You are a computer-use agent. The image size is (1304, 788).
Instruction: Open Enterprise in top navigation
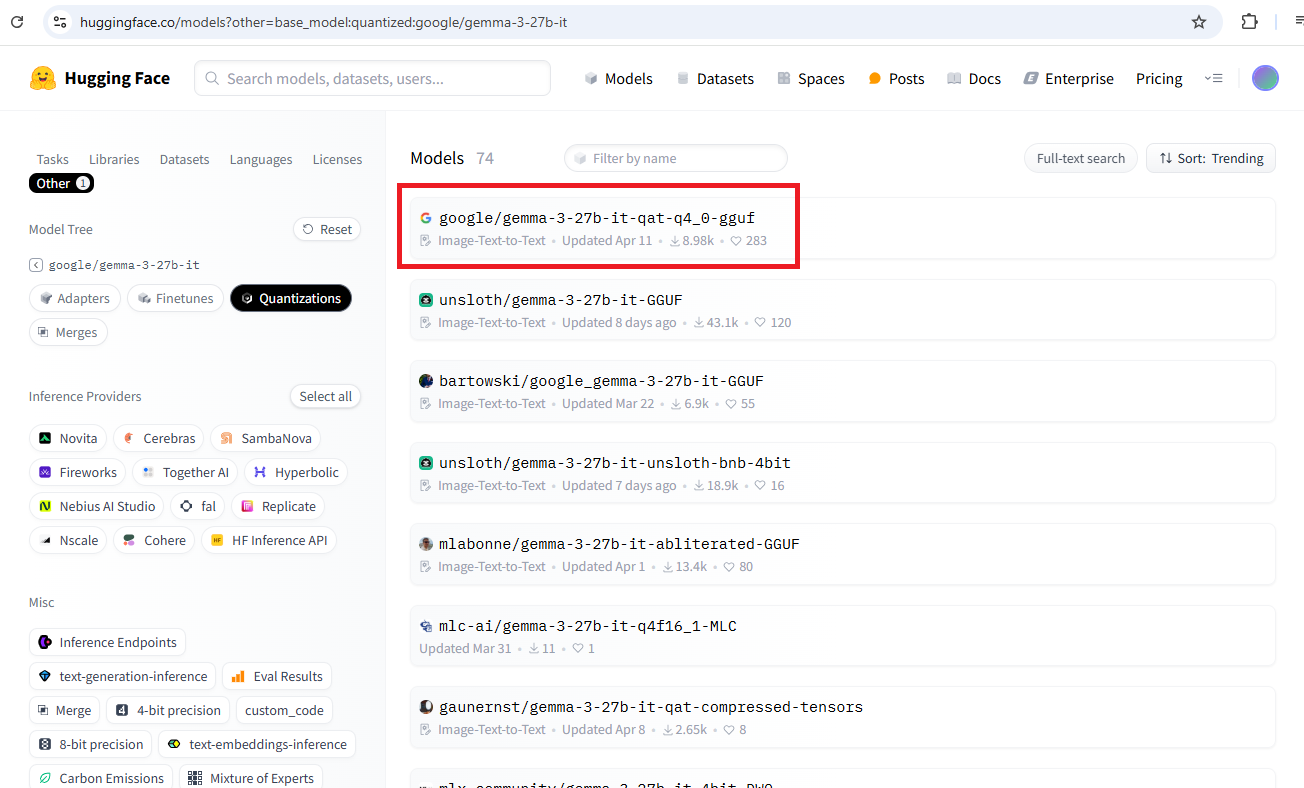pos(1069,78)
